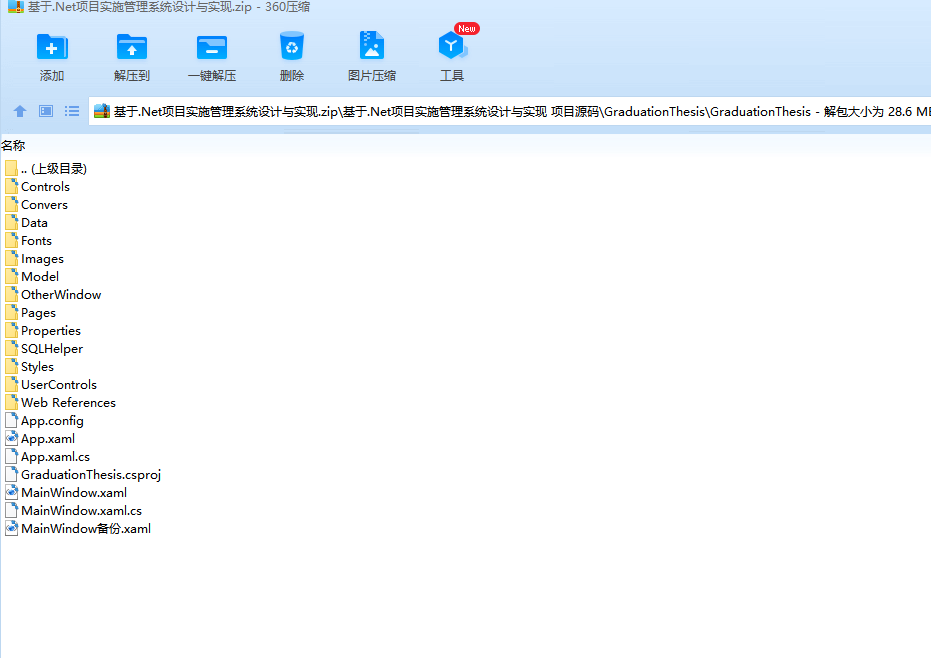Screen dimensions: 931x658
Task: Open the 工具 (Tools) icon
Action: [x=452, y=46]
